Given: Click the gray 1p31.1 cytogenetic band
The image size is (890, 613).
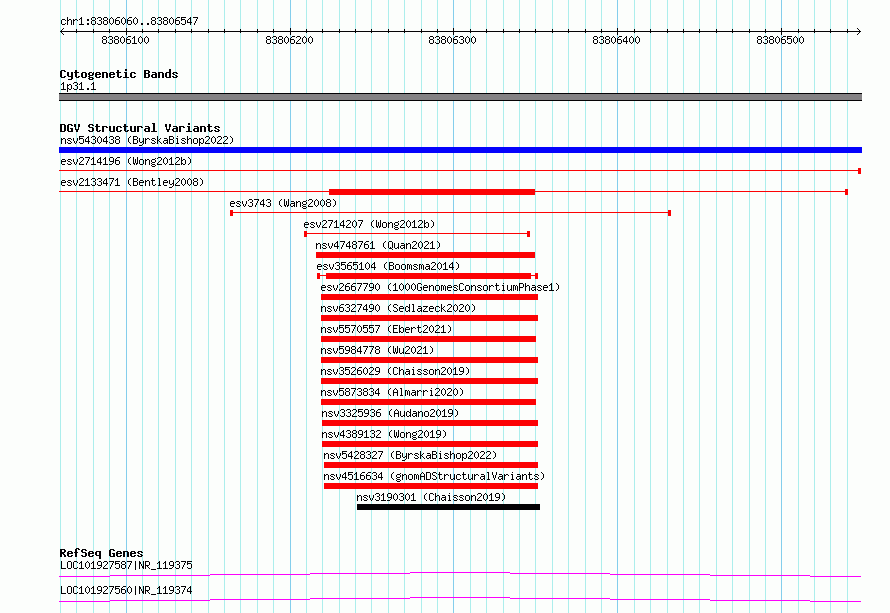Looking at the screenshot, I should 460,97.
